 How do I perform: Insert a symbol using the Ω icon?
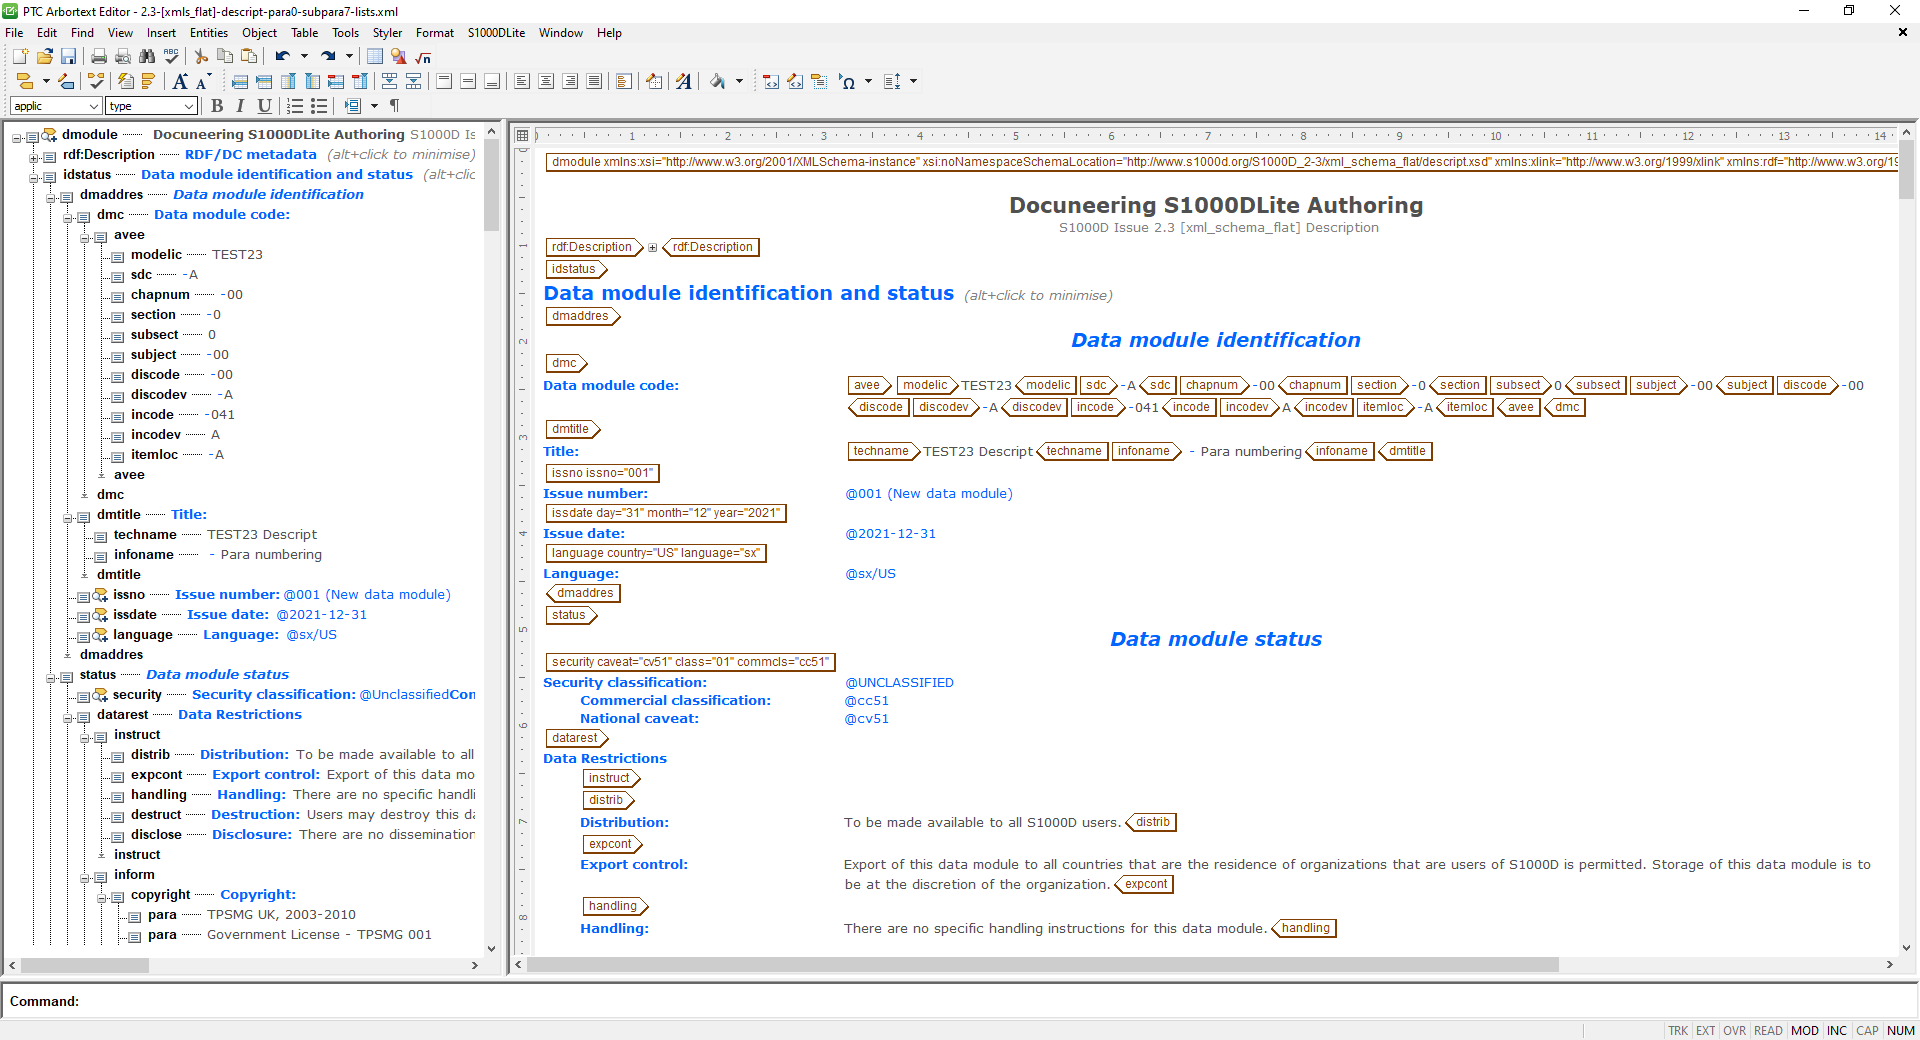point(847,82)
